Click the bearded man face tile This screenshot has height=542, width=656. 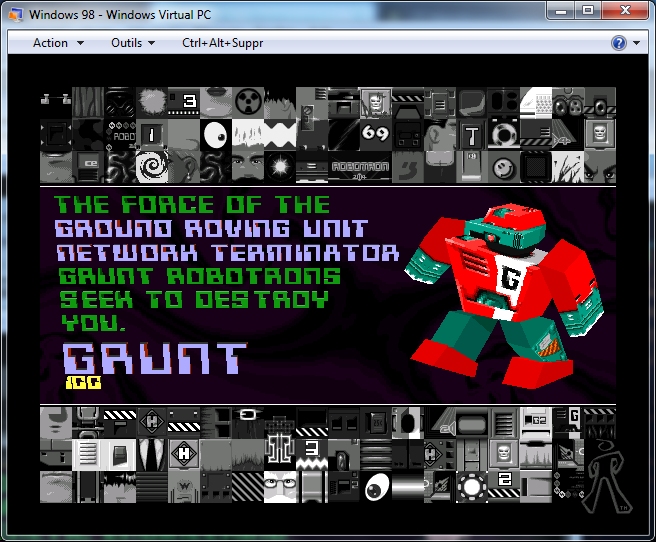[x=248, y=167]
